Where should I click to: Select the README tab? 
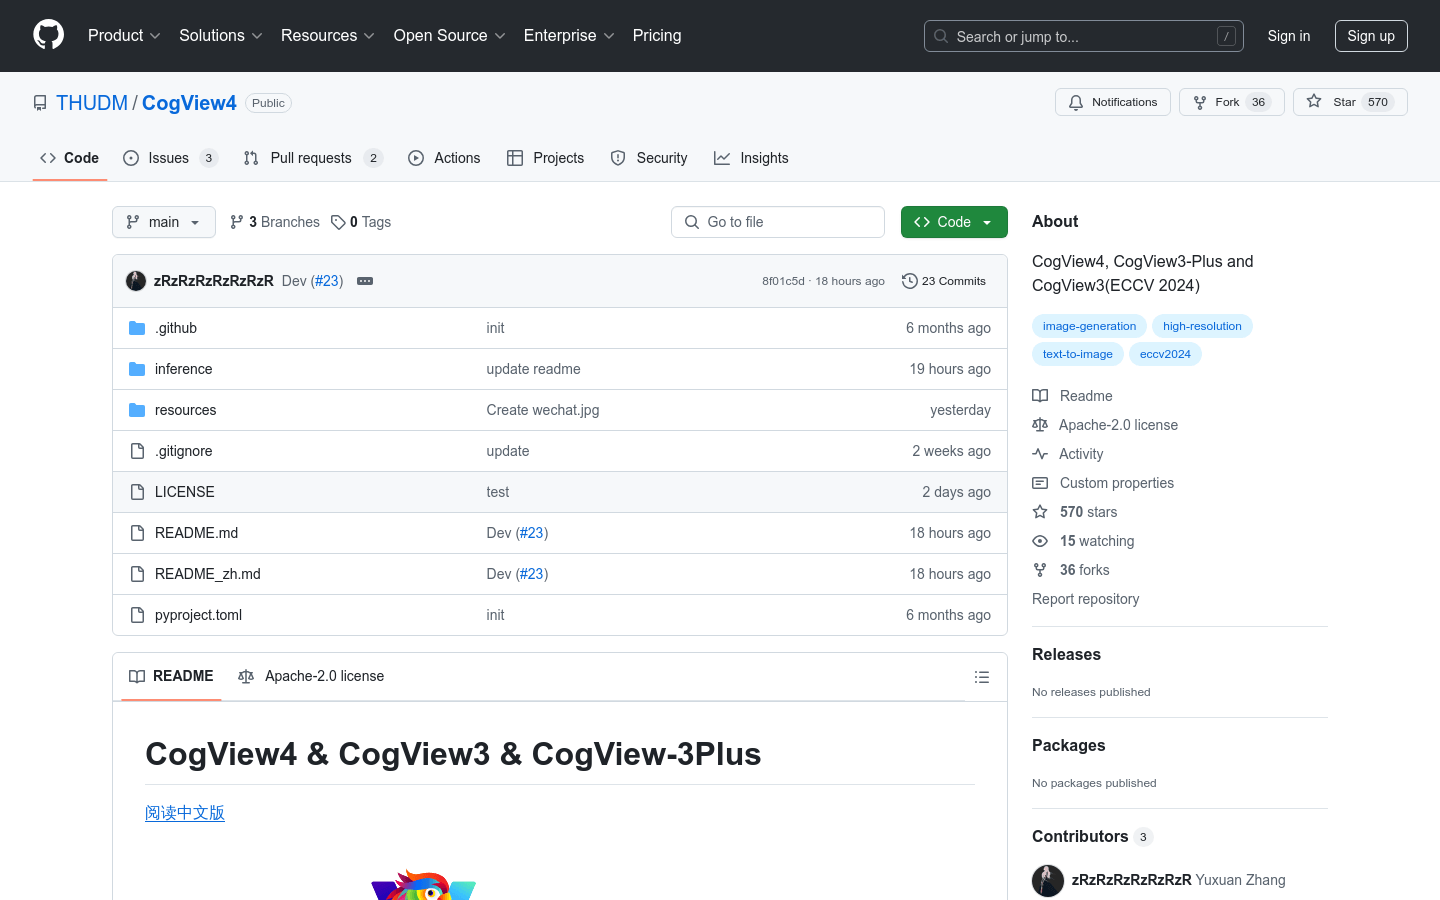(x=171, y=677)
